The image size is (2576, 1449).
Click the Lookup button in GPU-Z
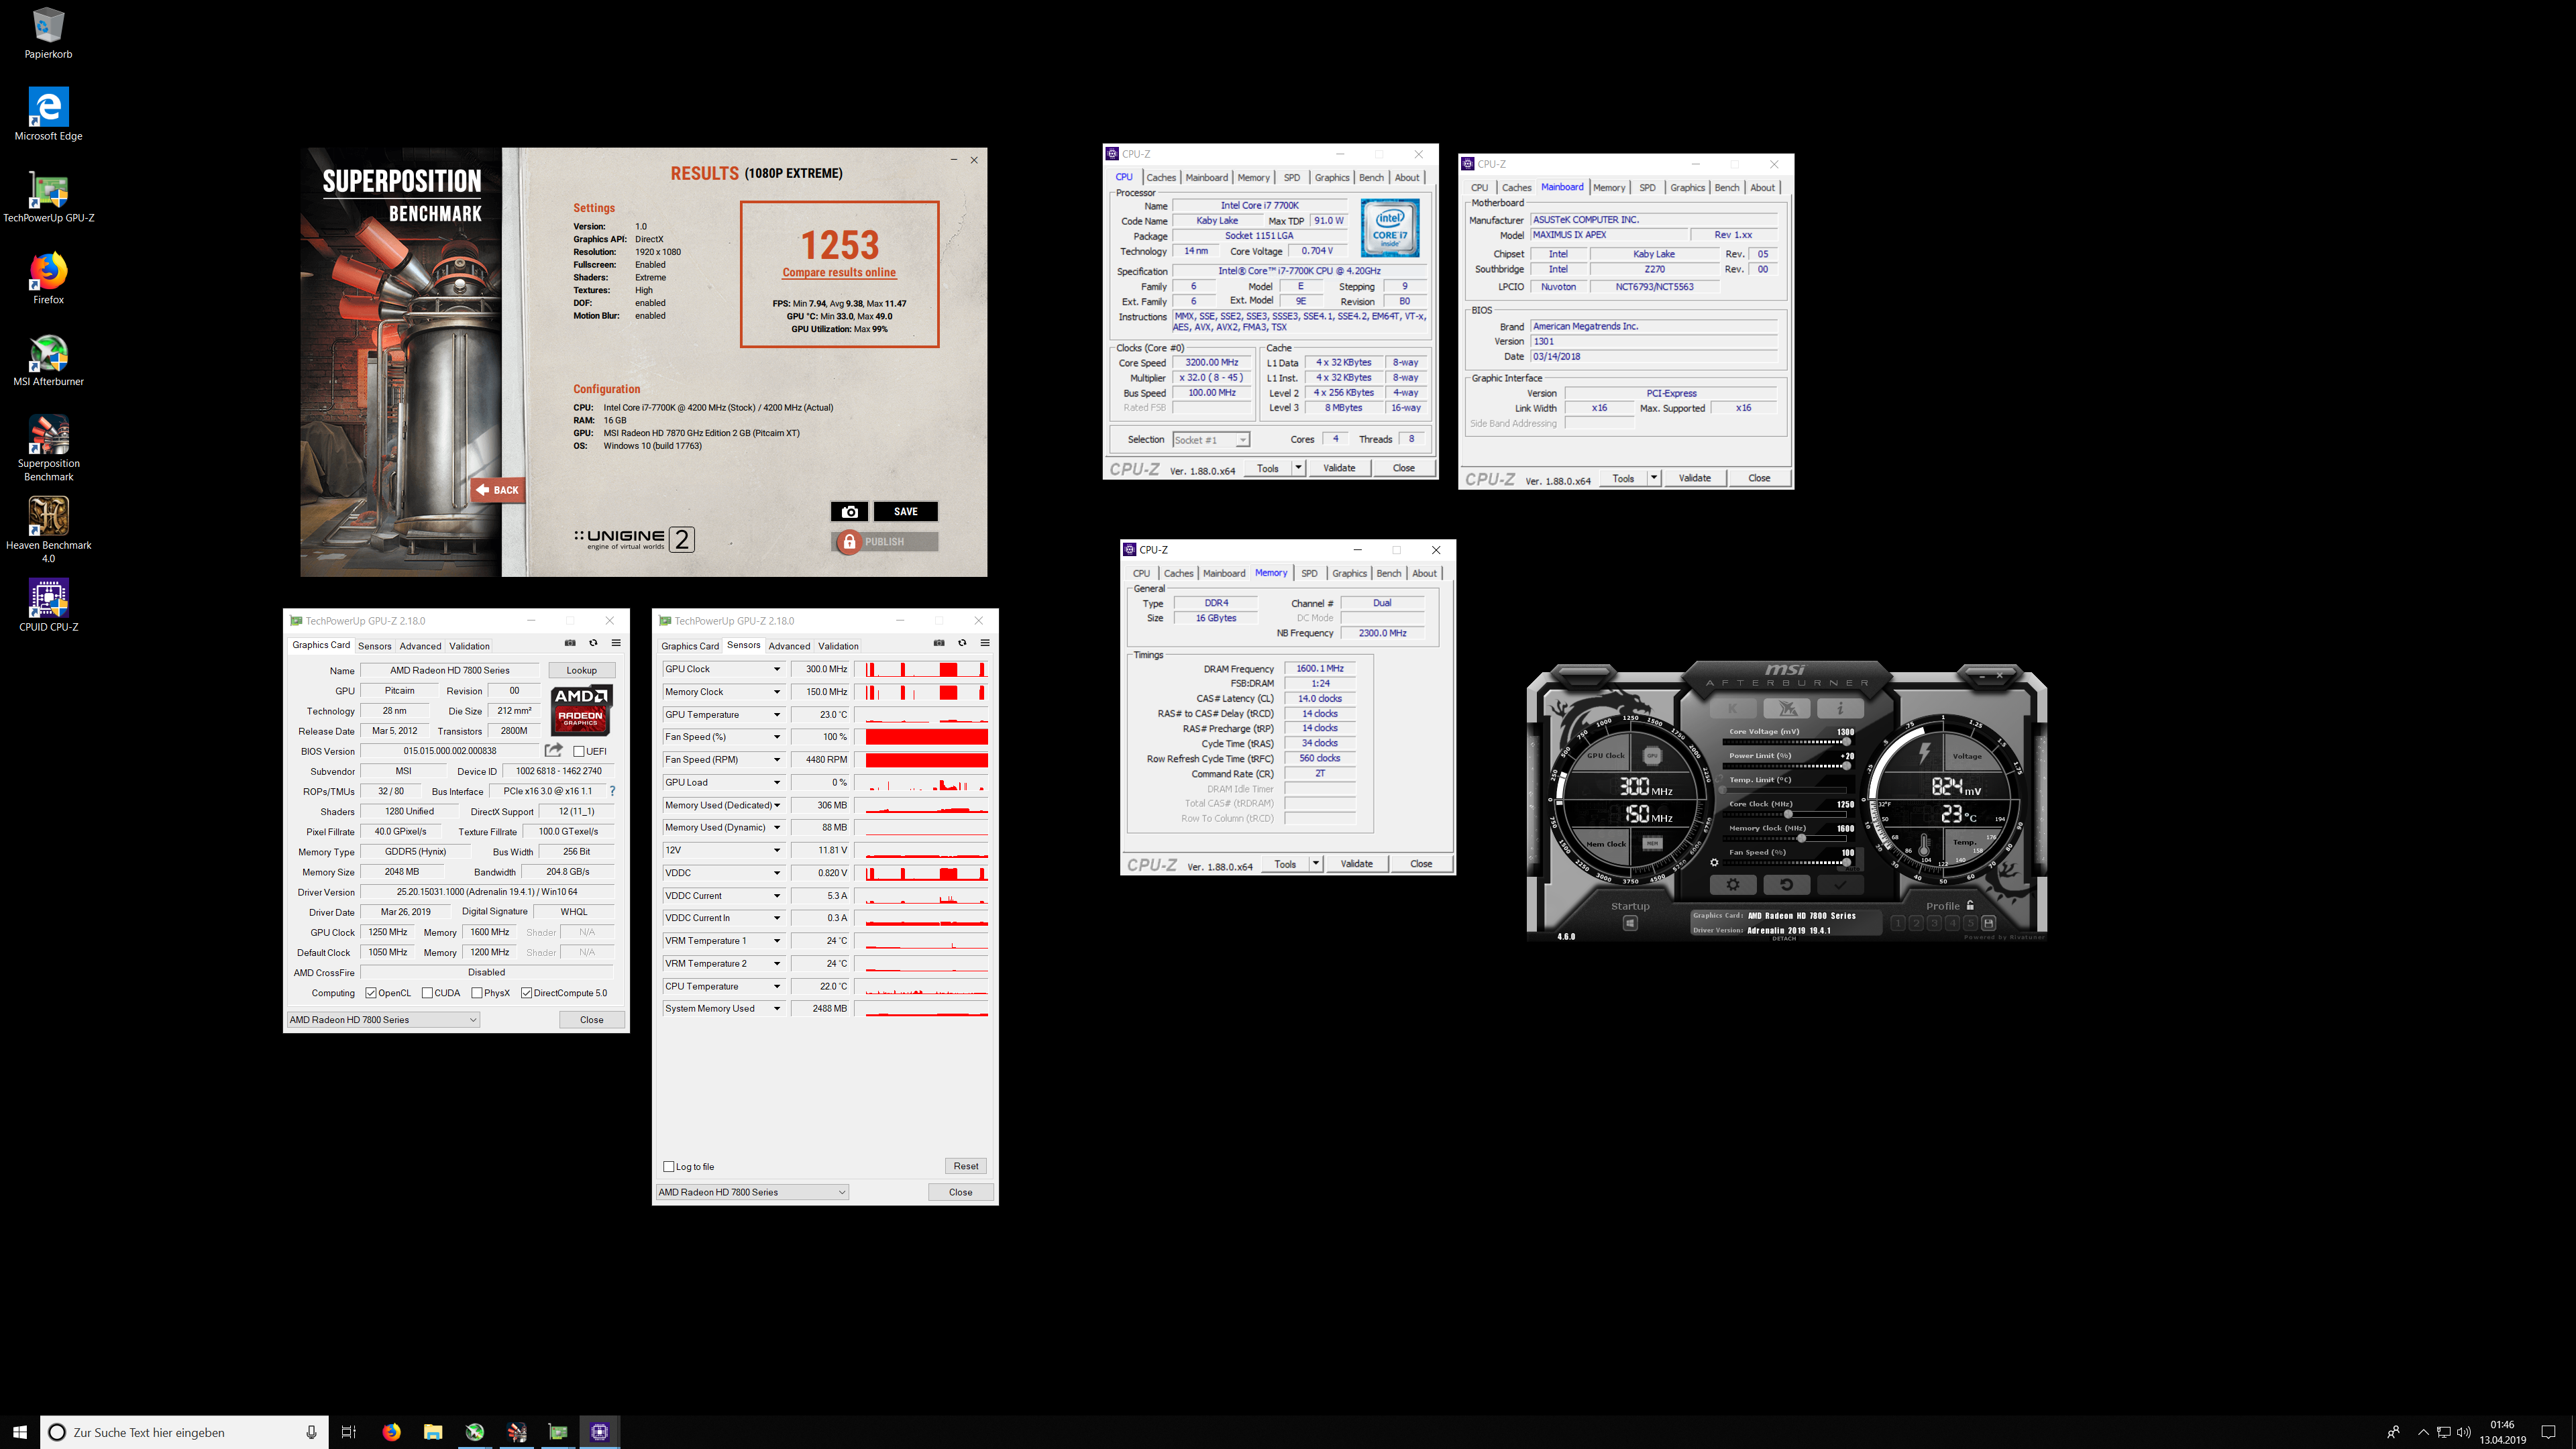click(x=581, y=670)
